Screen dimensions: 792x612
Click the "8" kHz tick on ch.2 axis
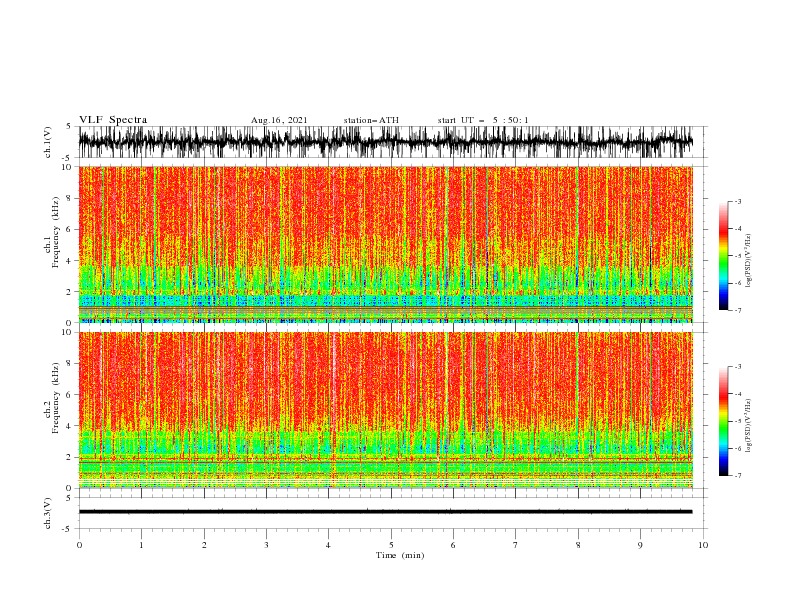tap(70, 364)
